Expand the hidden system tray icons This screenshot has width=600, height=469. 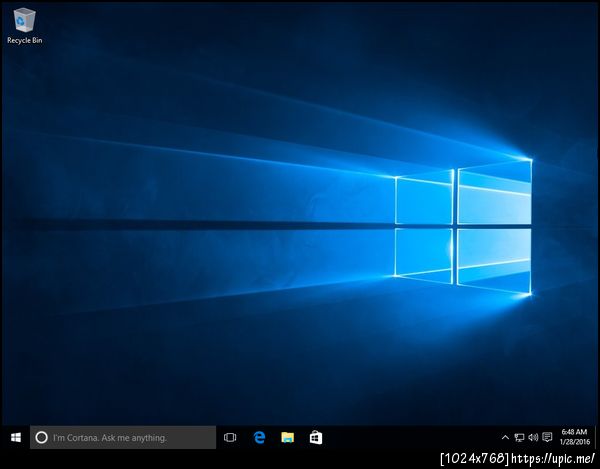coord(505,437)
